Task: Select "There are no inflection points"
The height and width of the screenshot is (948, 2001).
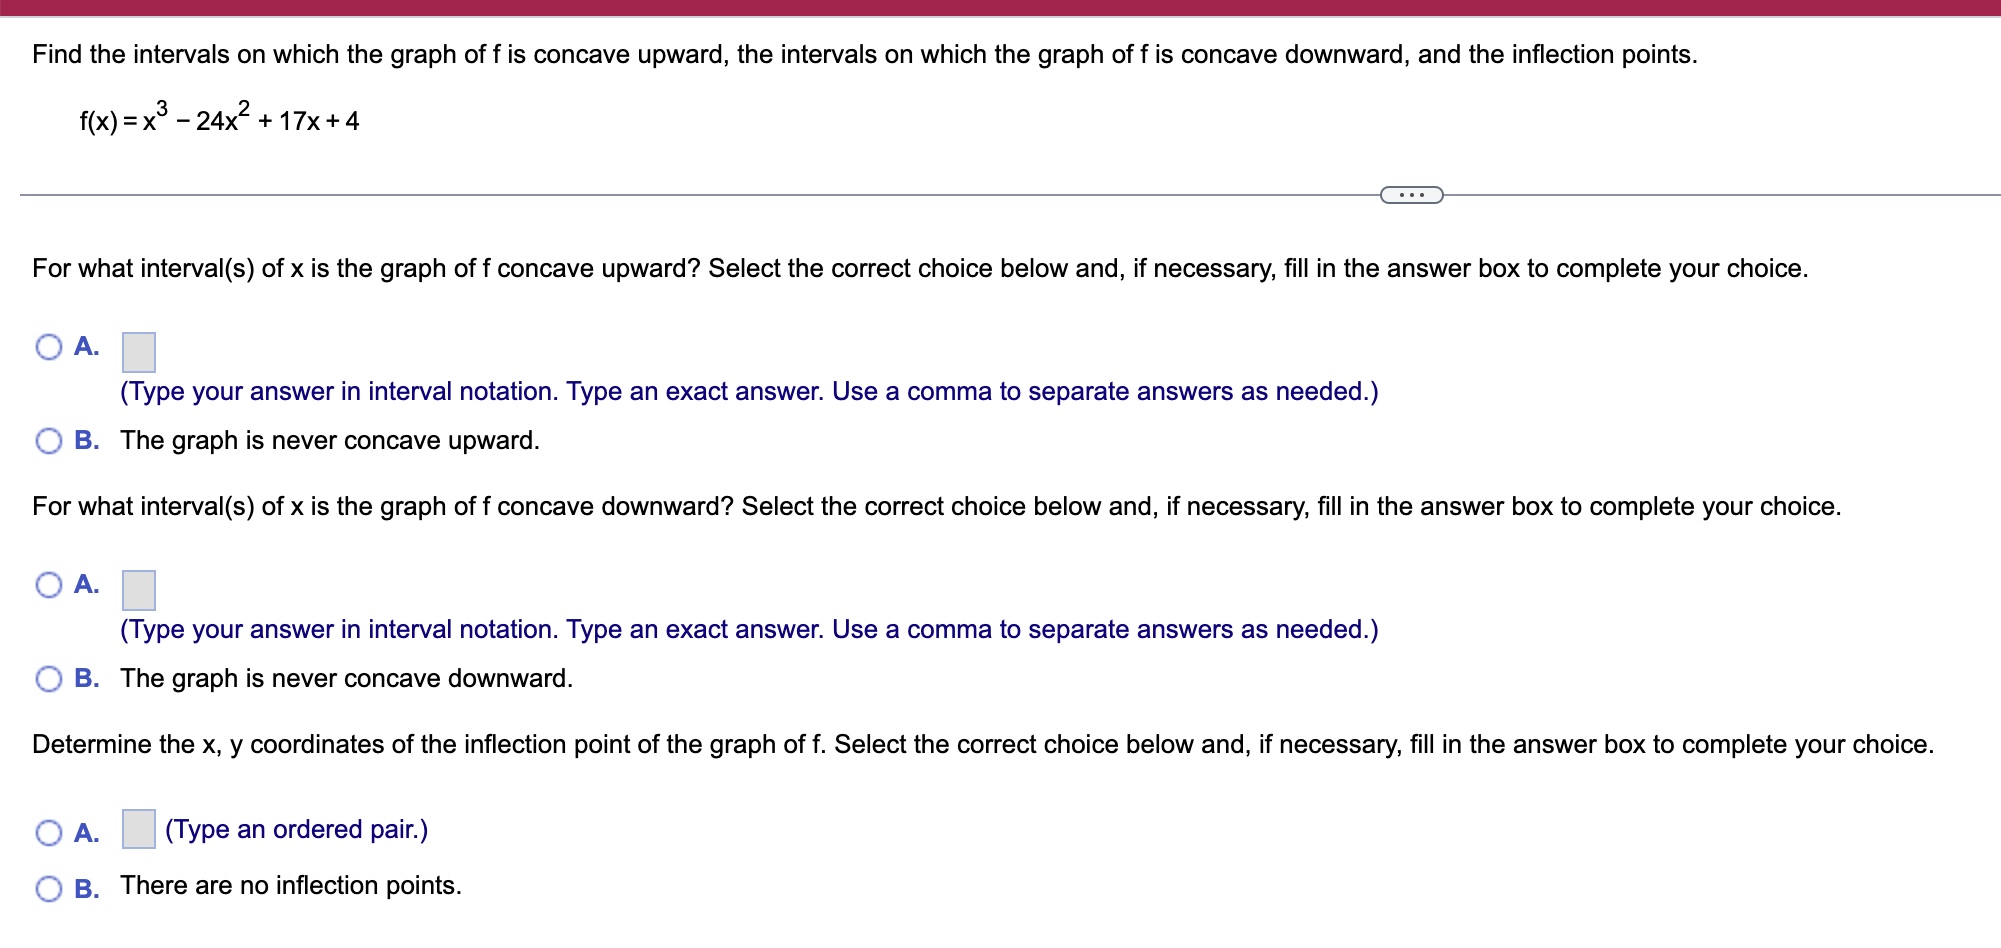Action: click(47, 886)
